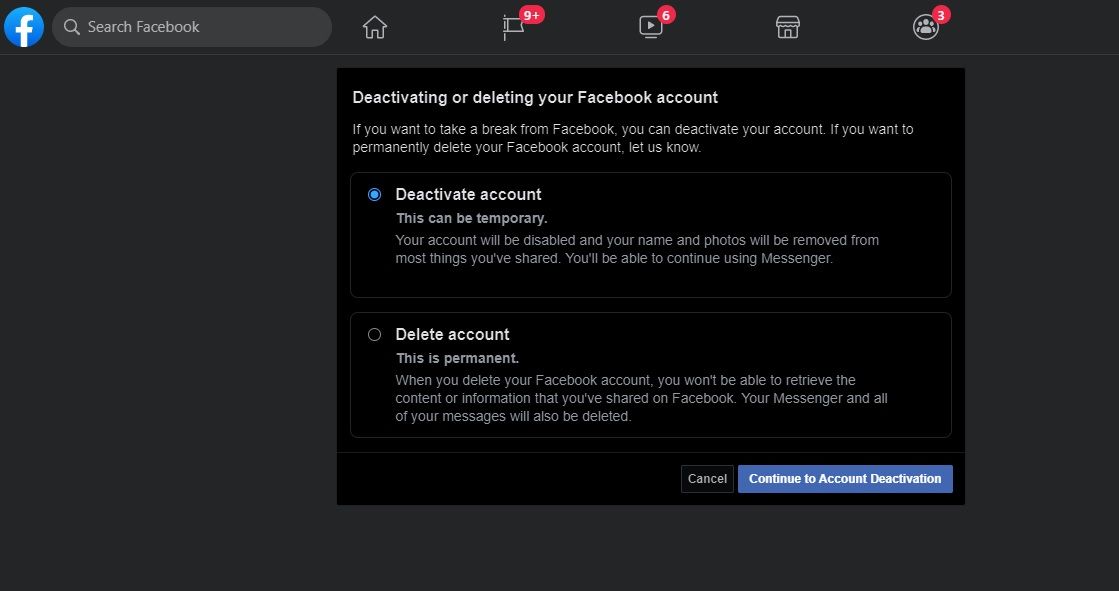1119x591 pixels.
Task: Open Groups using the people icon
Action: pyautogui.click(x=925, y=27)
